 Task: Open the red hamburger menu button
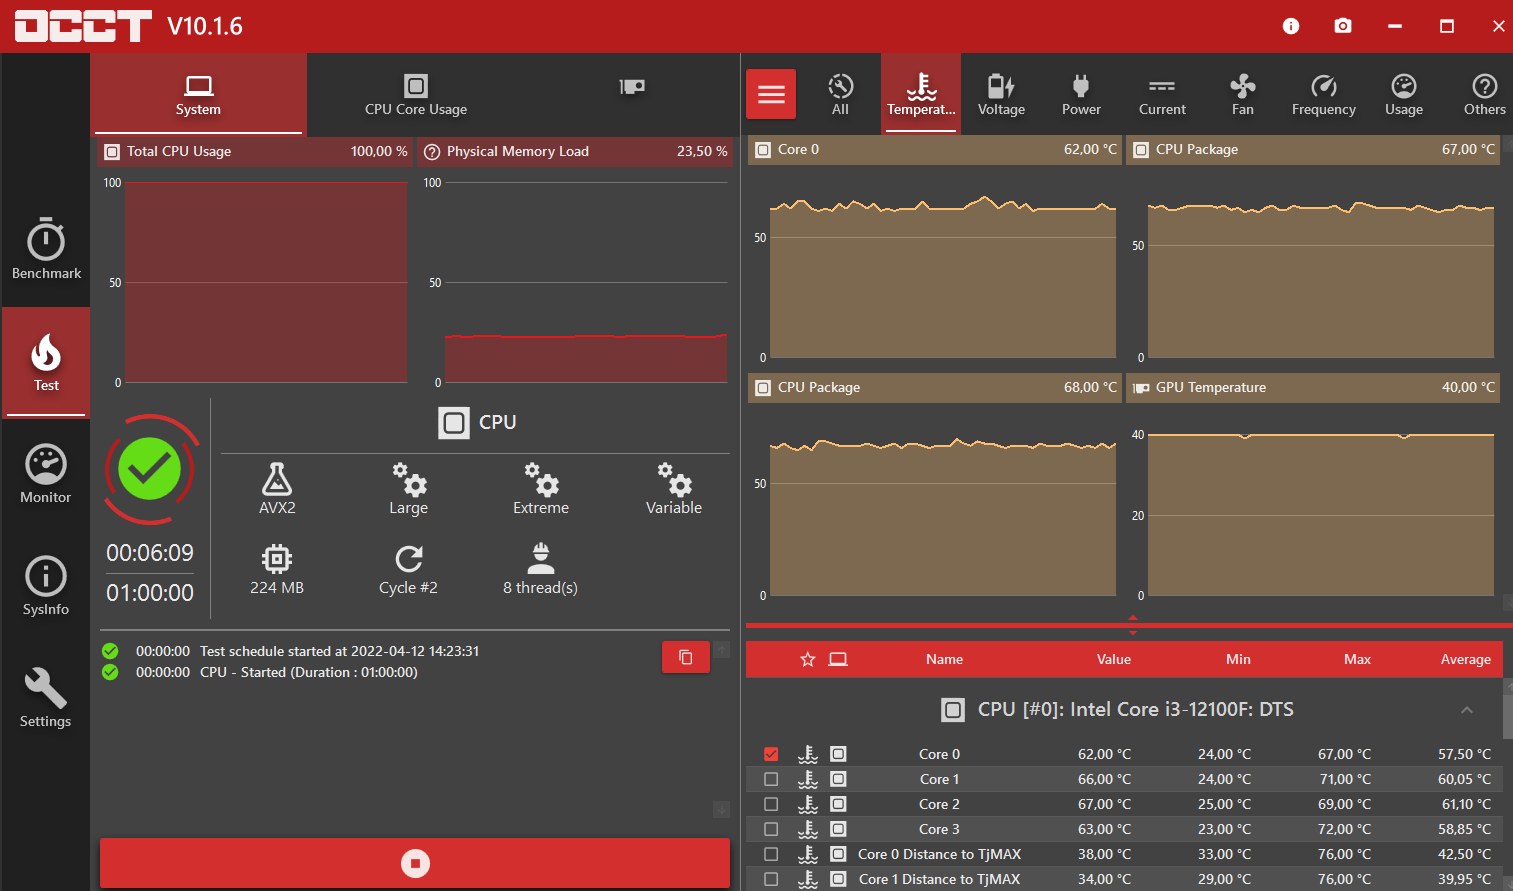click(x=771, y=94)
